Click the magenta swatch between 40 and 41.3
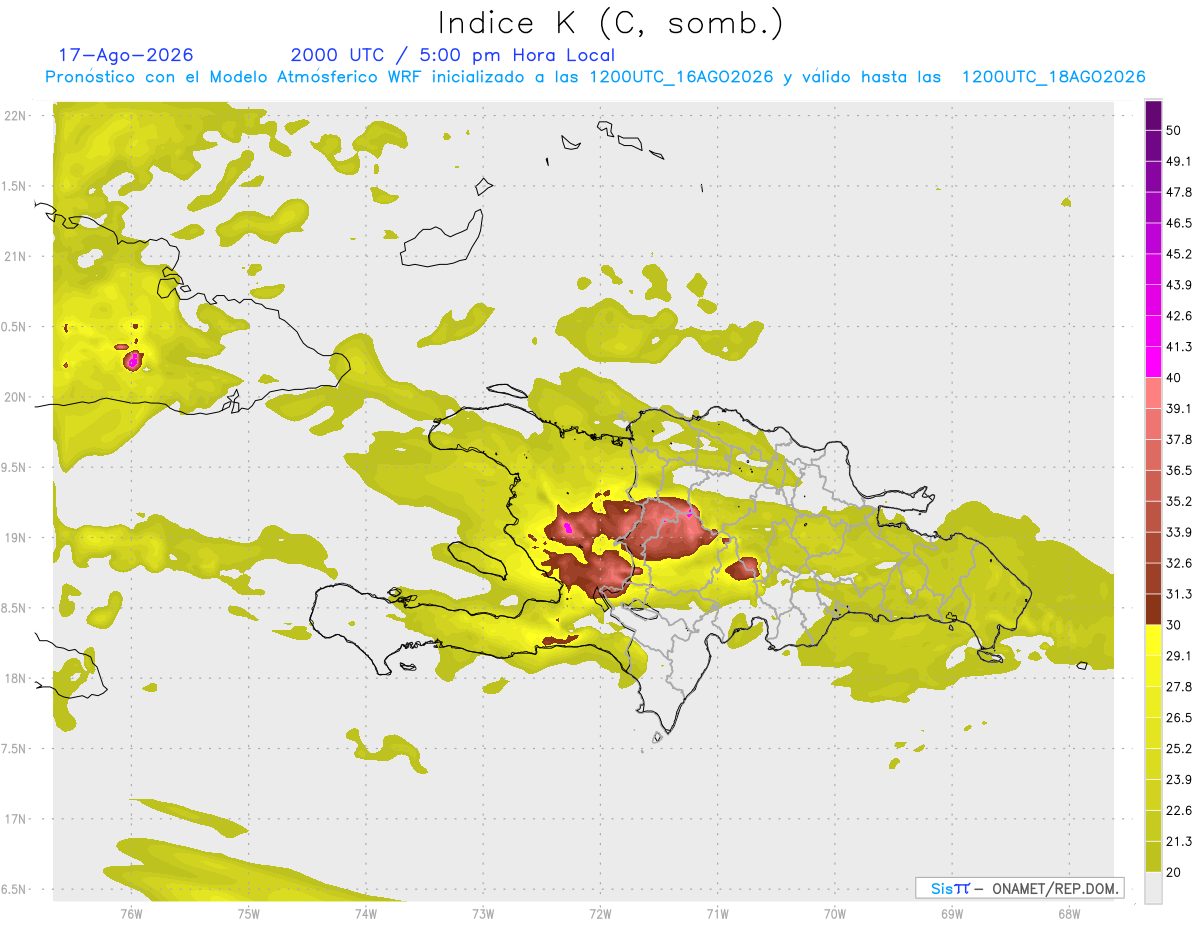 (1153, 362)
